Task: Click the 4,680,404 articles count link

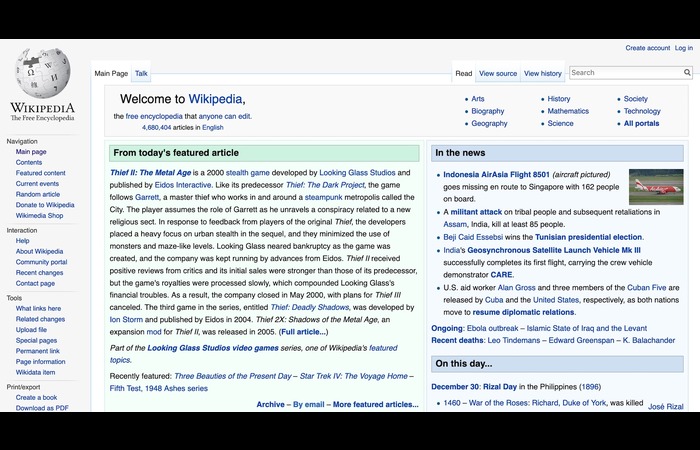Action: click(x=156, y=128)
